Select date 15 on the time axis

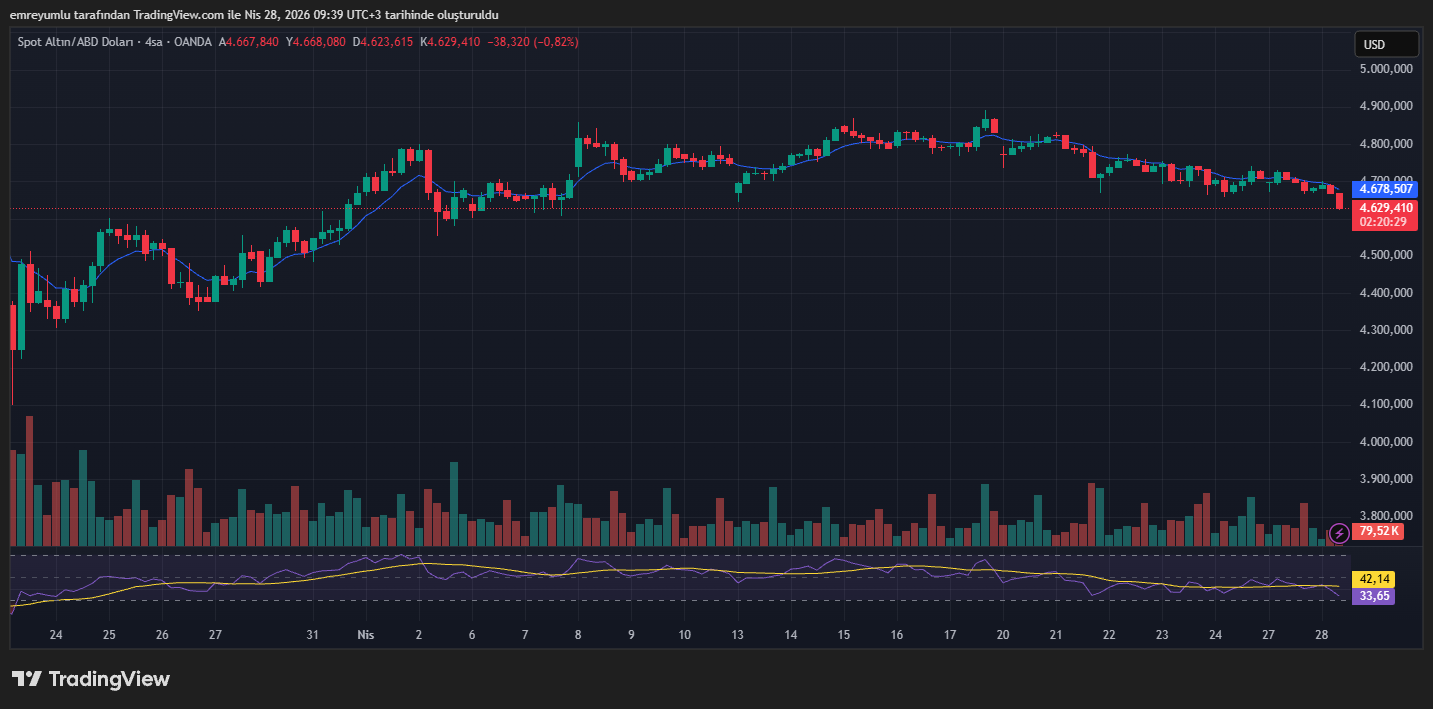[x=844, y=635]
